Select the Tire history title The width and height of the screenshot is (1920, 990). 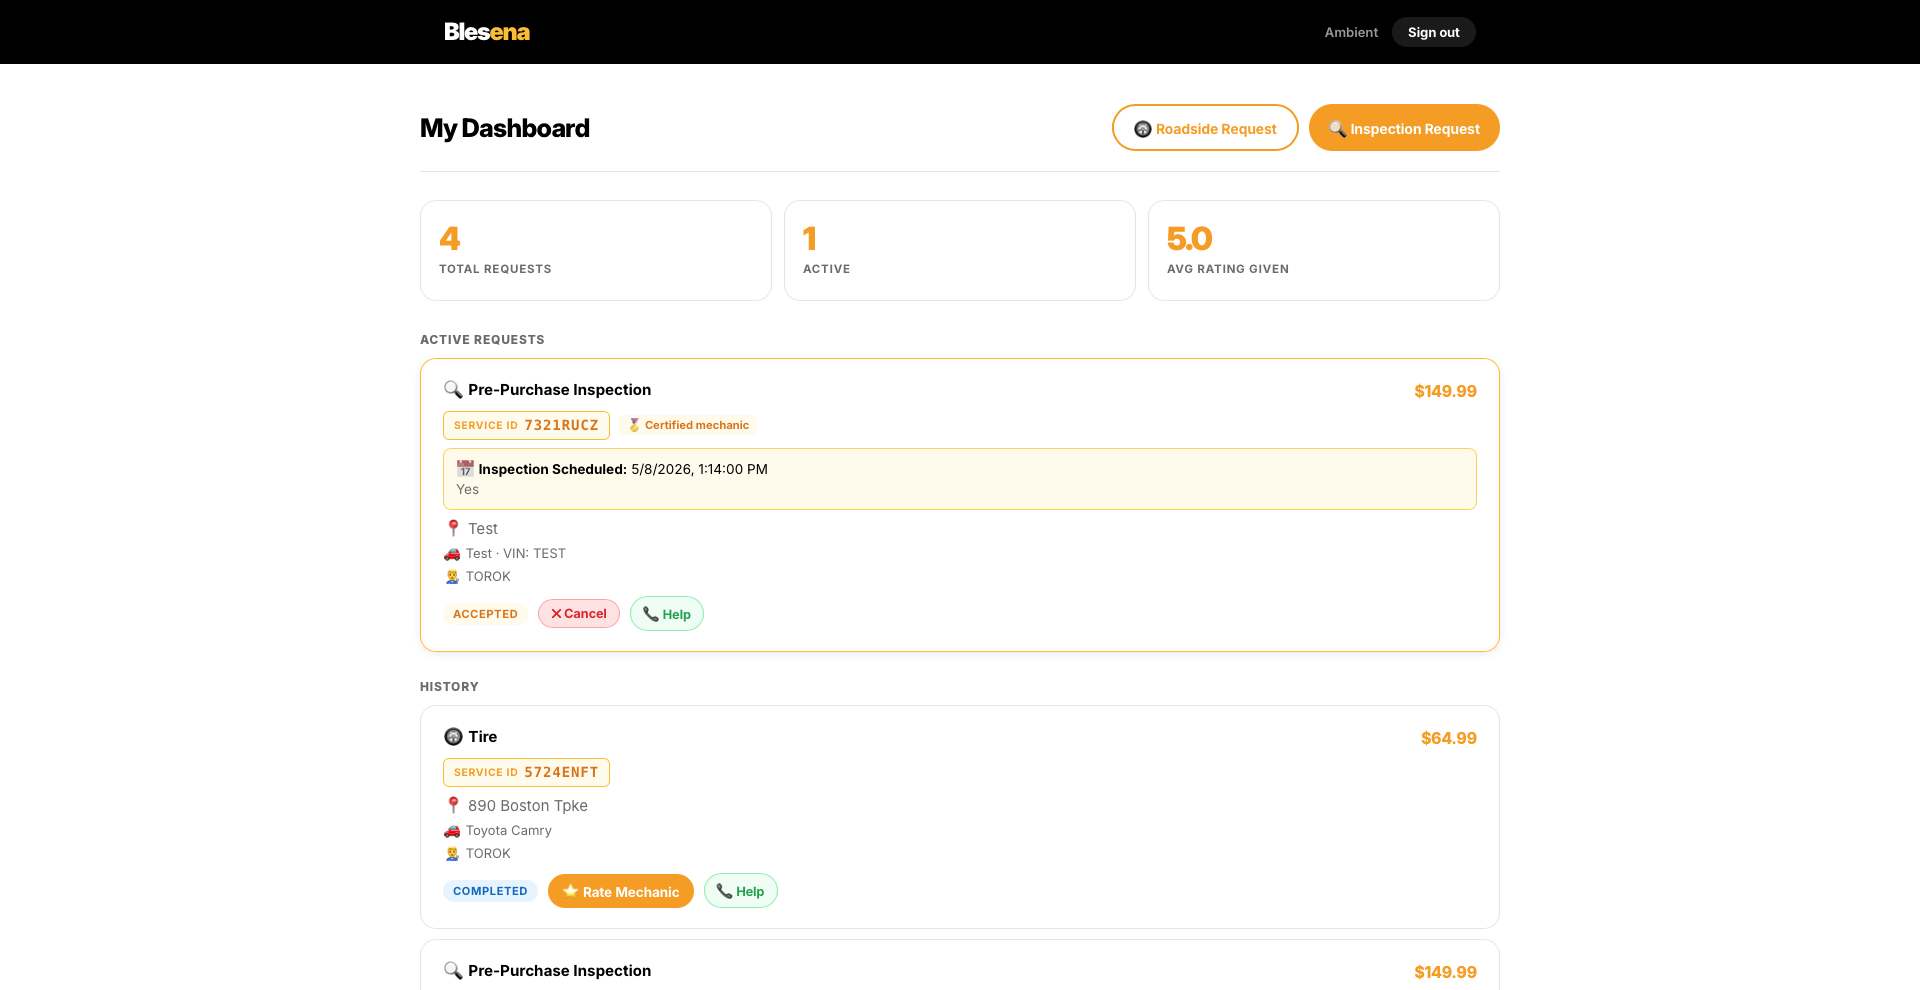(482, 737)
